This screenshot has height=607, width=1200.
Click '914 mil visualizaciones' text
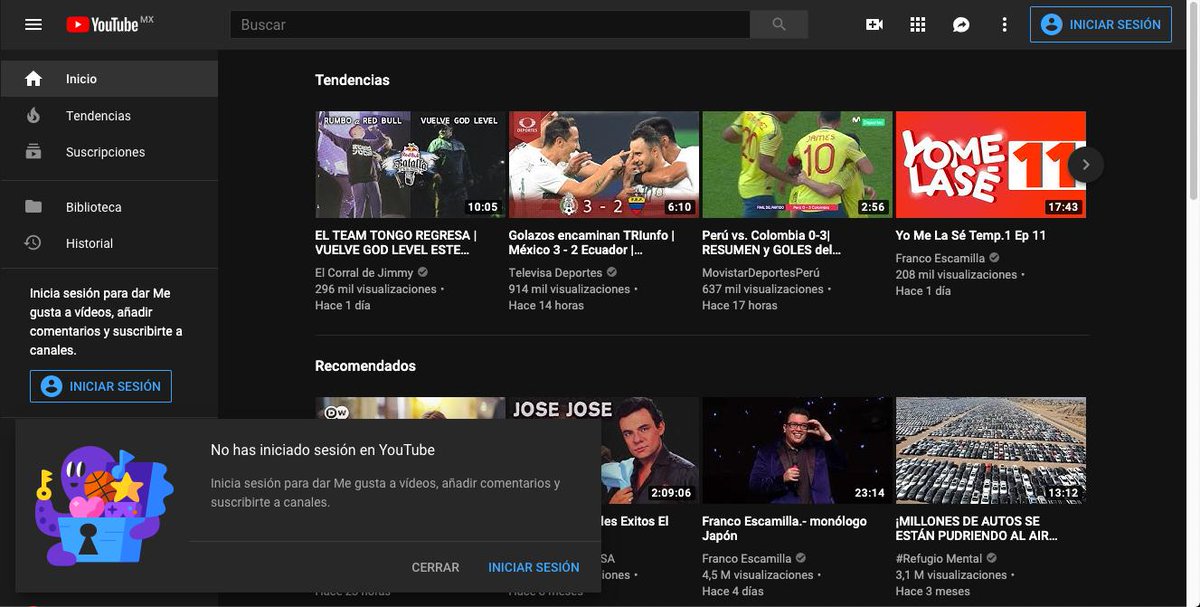click(x=569, y=289)
